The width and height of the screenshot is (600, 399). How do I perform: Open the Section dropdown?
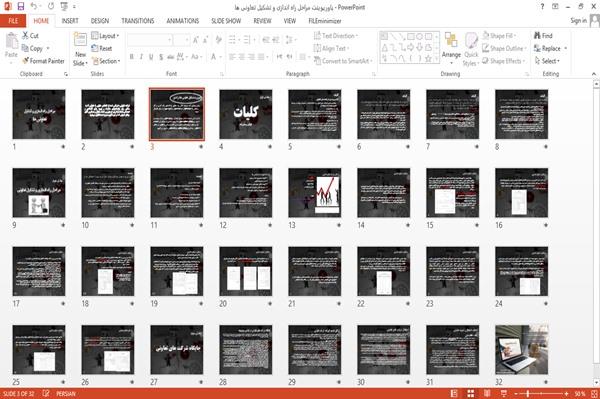tap(106, 61)
